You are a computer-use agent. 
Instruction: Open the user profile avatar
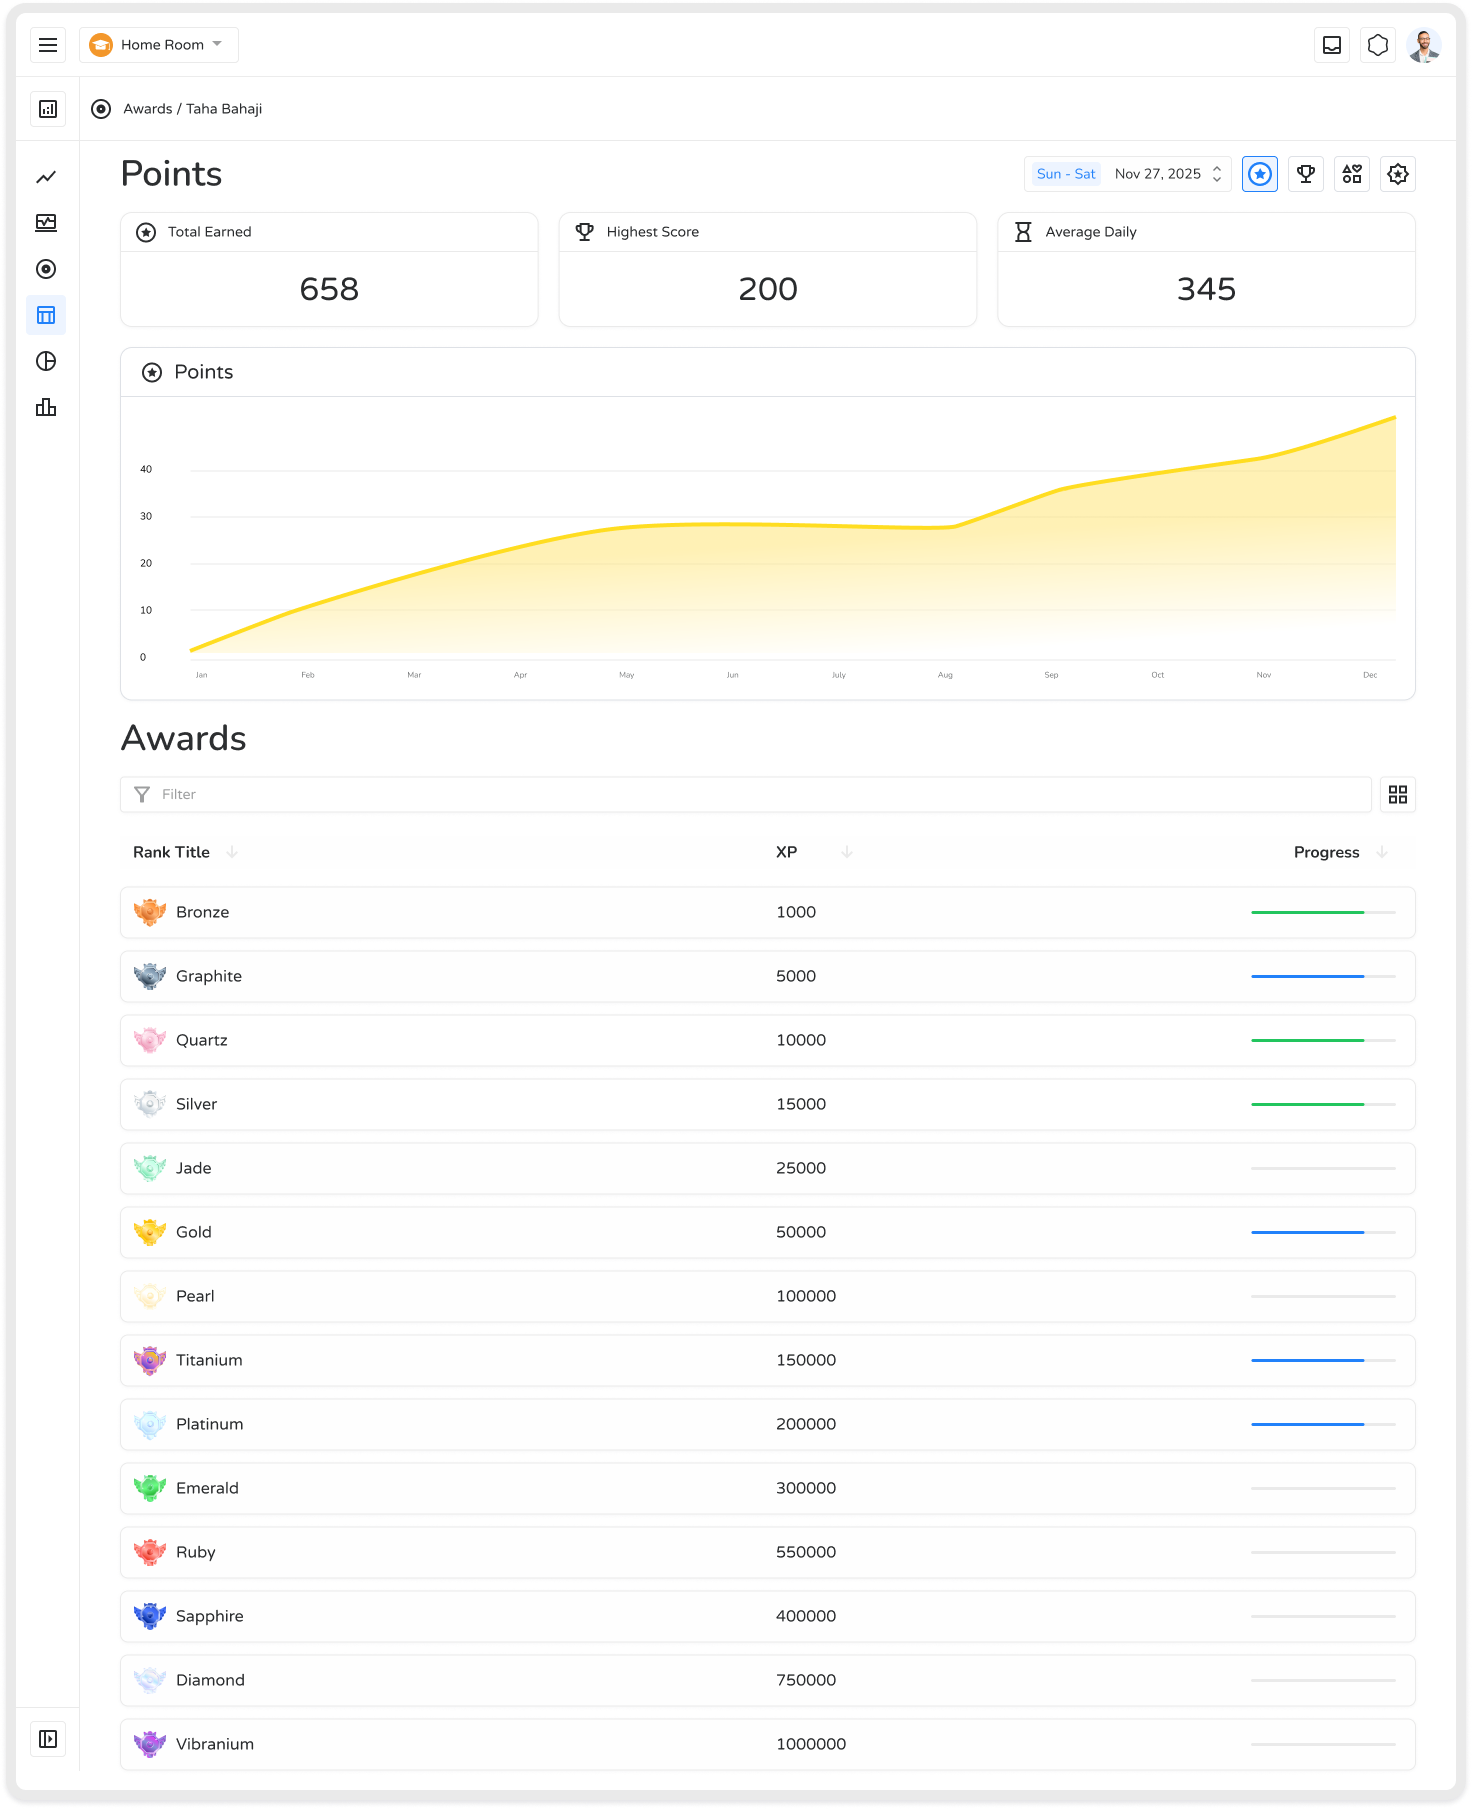(1423, 45)
